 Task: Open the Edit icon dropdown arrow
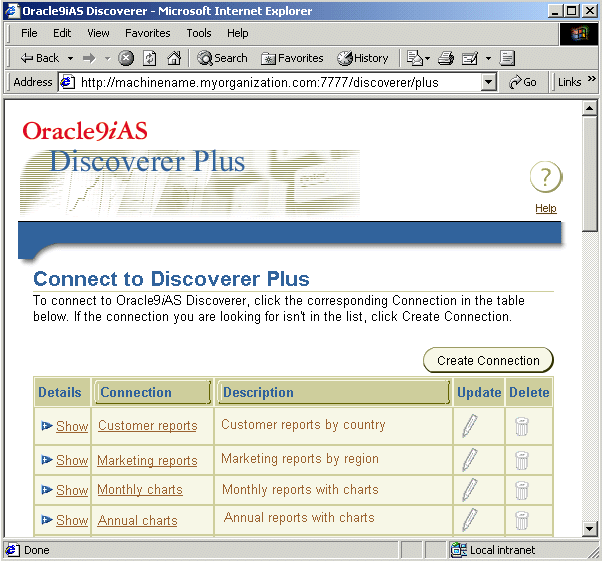click(x=488, y=58)
